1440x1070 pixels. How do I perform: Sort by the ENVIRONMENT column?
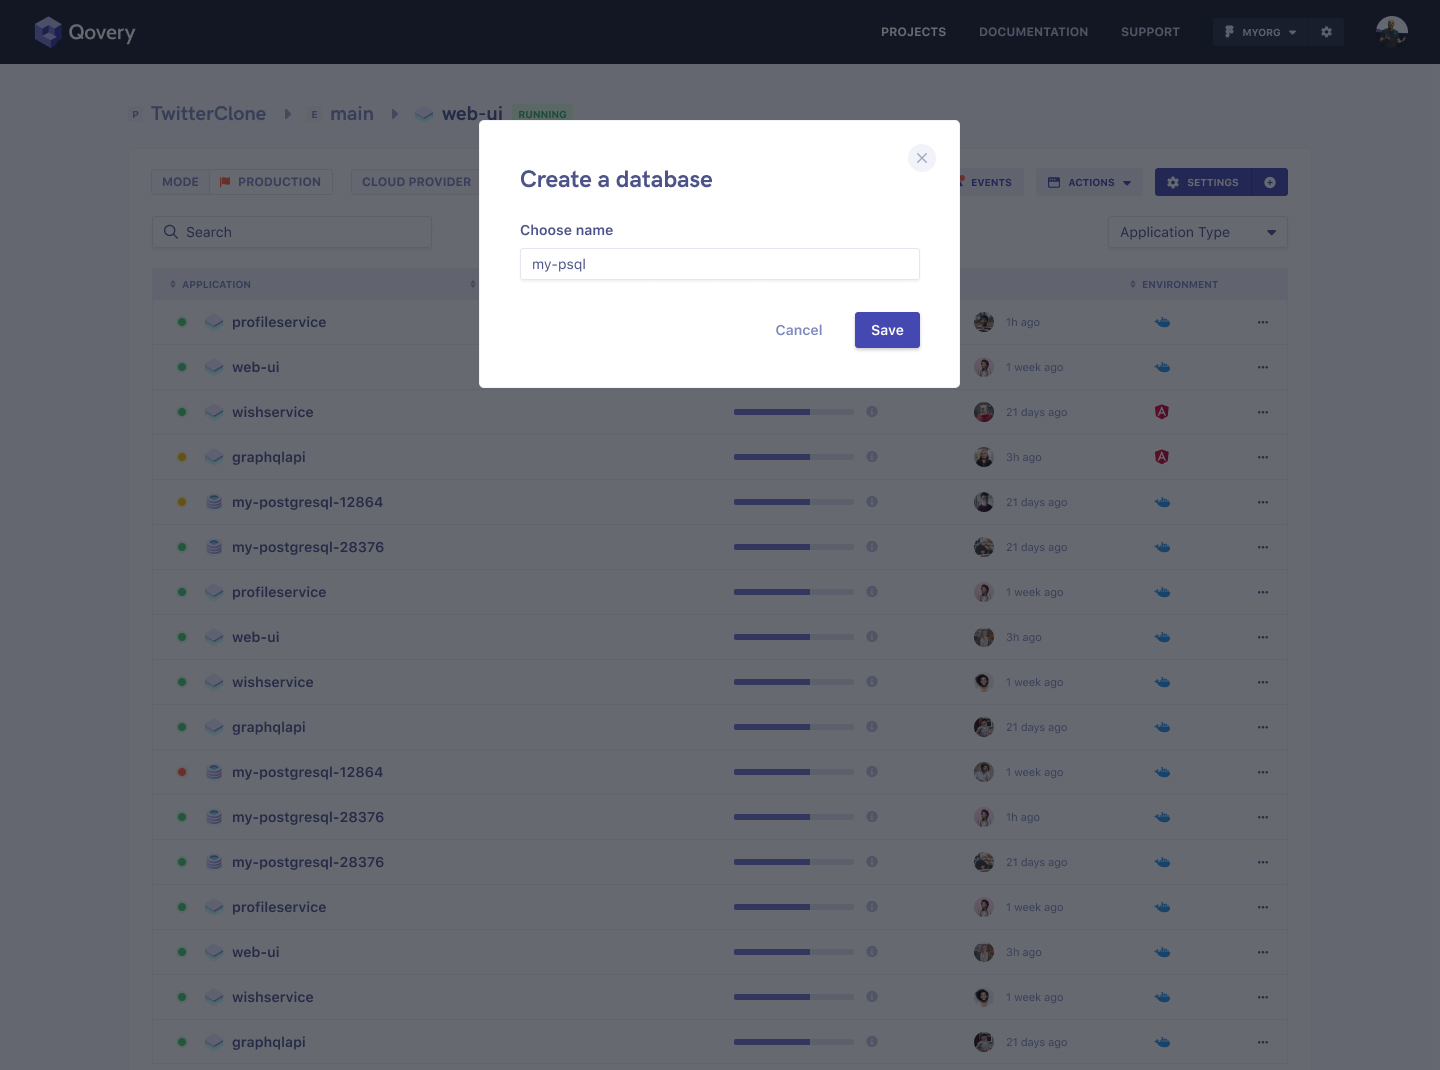point(1174,285)
